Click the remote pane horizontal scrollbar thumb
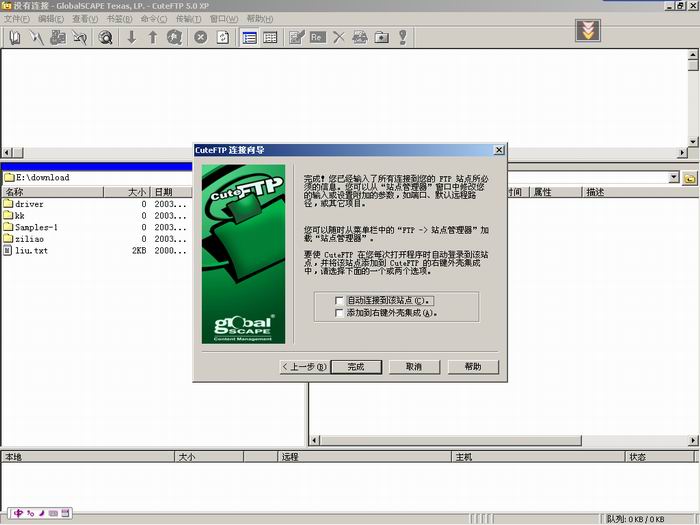The image size is (700, 525). tap(451, 441)
